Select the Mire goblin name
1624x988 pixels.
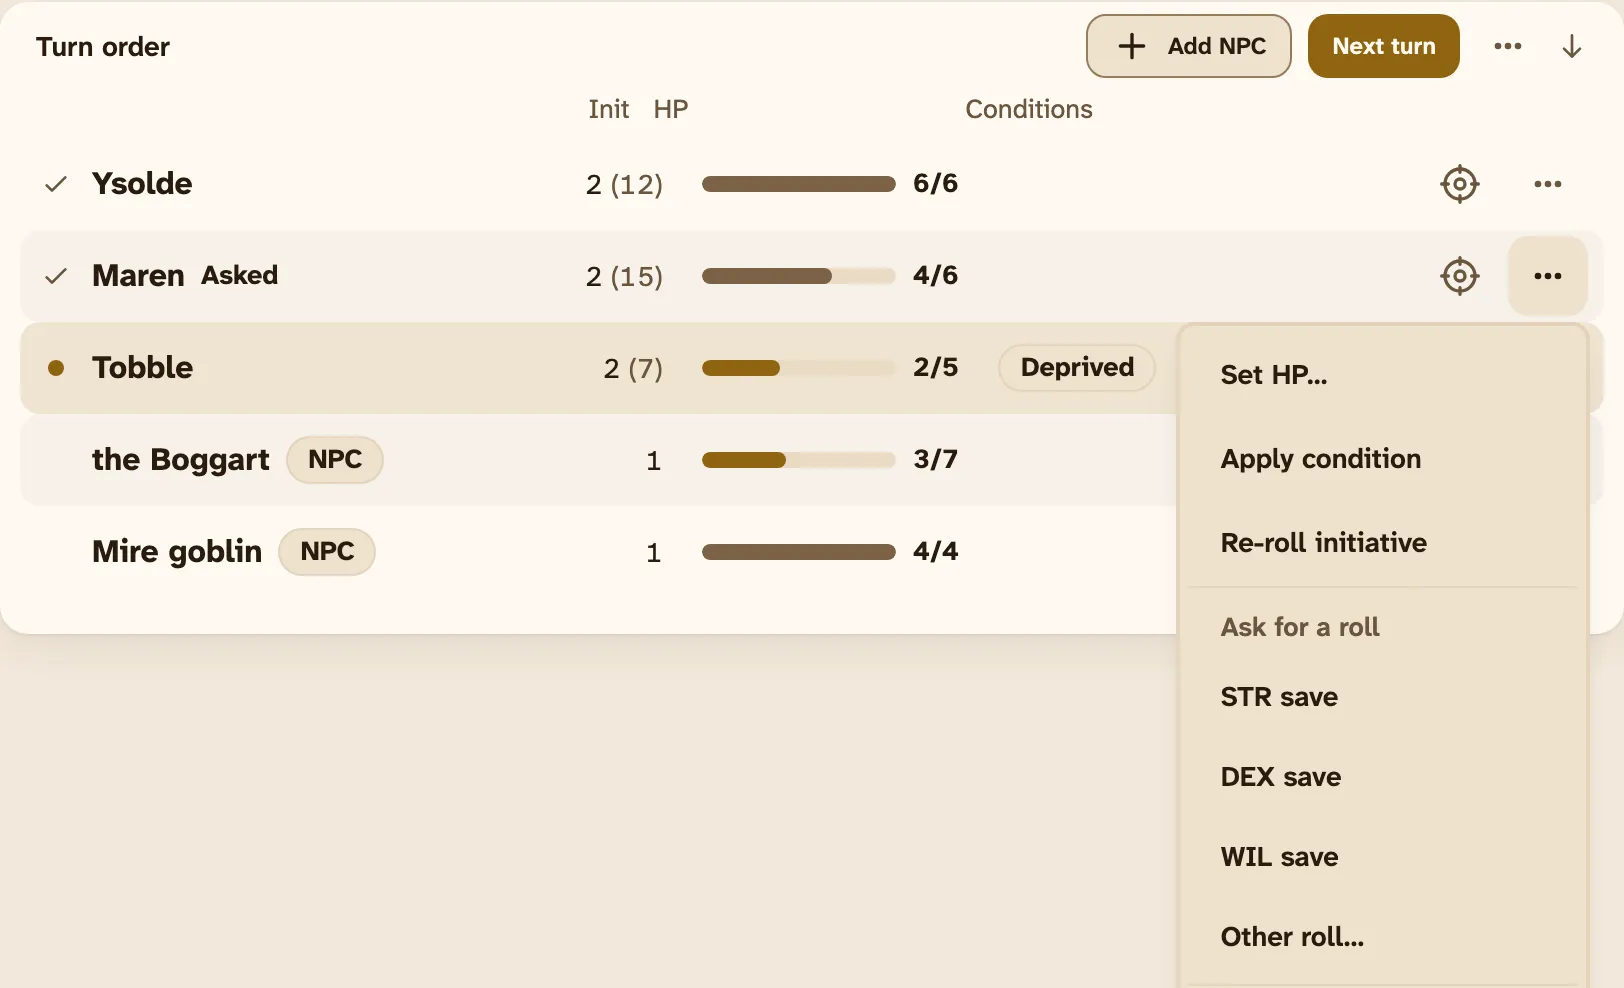[177, 552]
